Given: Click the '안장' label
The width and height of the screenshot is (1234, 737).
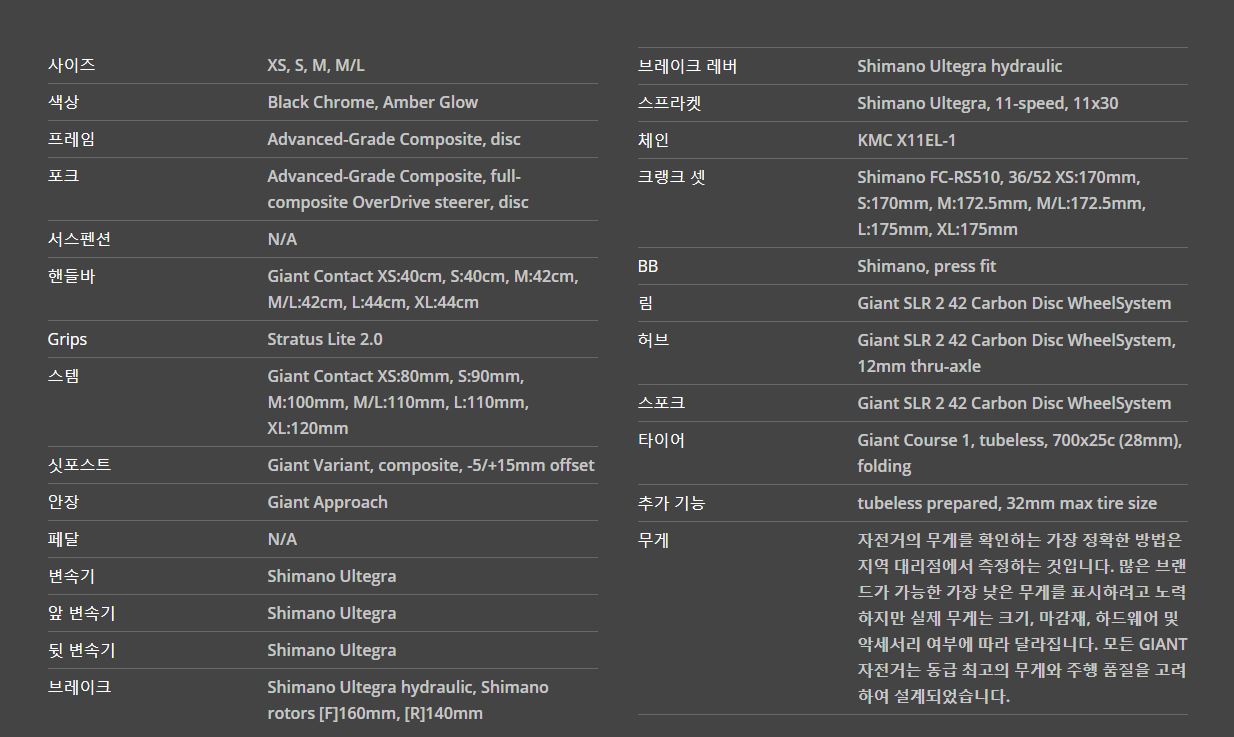Looking at the screenshot, I should click(64, 502).
